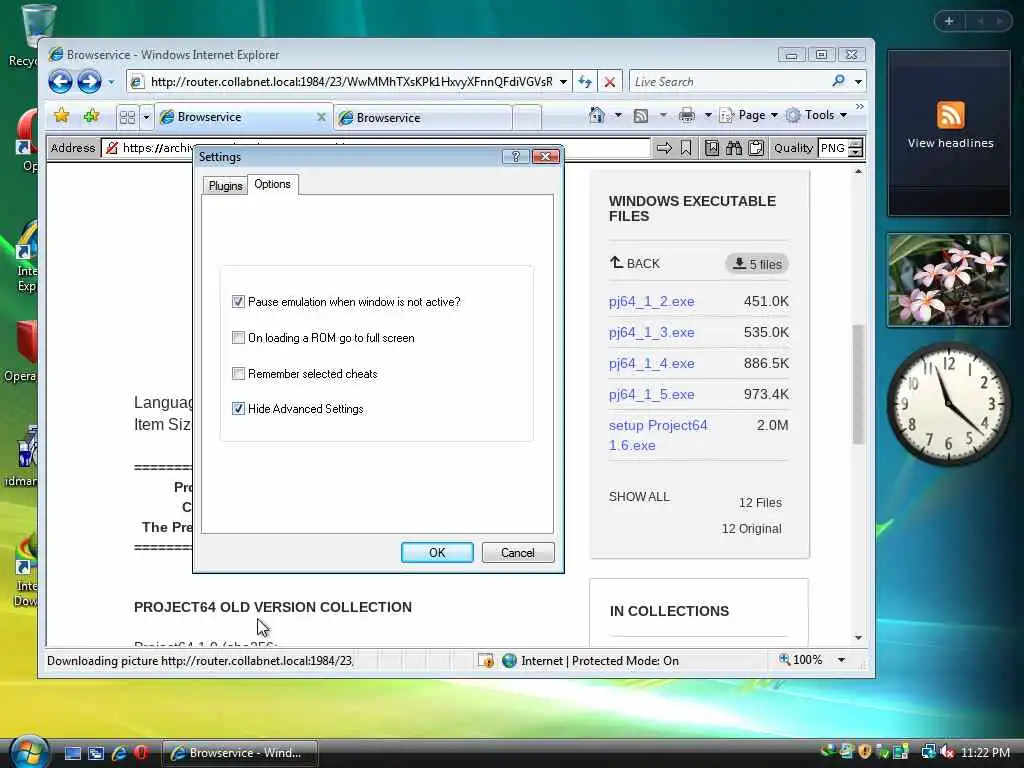Screen dimensions: 1024x768
Task: Expand the Home button dropdown
Action: pyautogui.click(x=618, y=116)
